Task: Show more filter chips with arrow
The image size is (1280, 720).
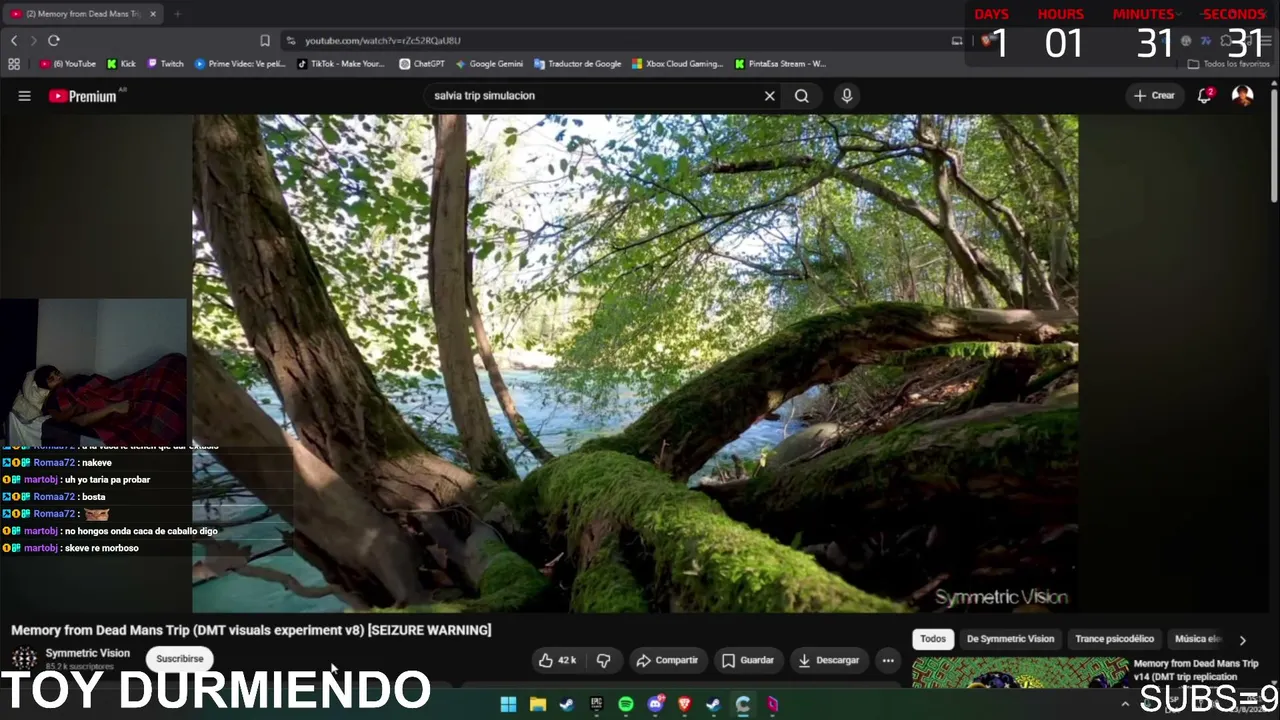Action: point(1243,640)
